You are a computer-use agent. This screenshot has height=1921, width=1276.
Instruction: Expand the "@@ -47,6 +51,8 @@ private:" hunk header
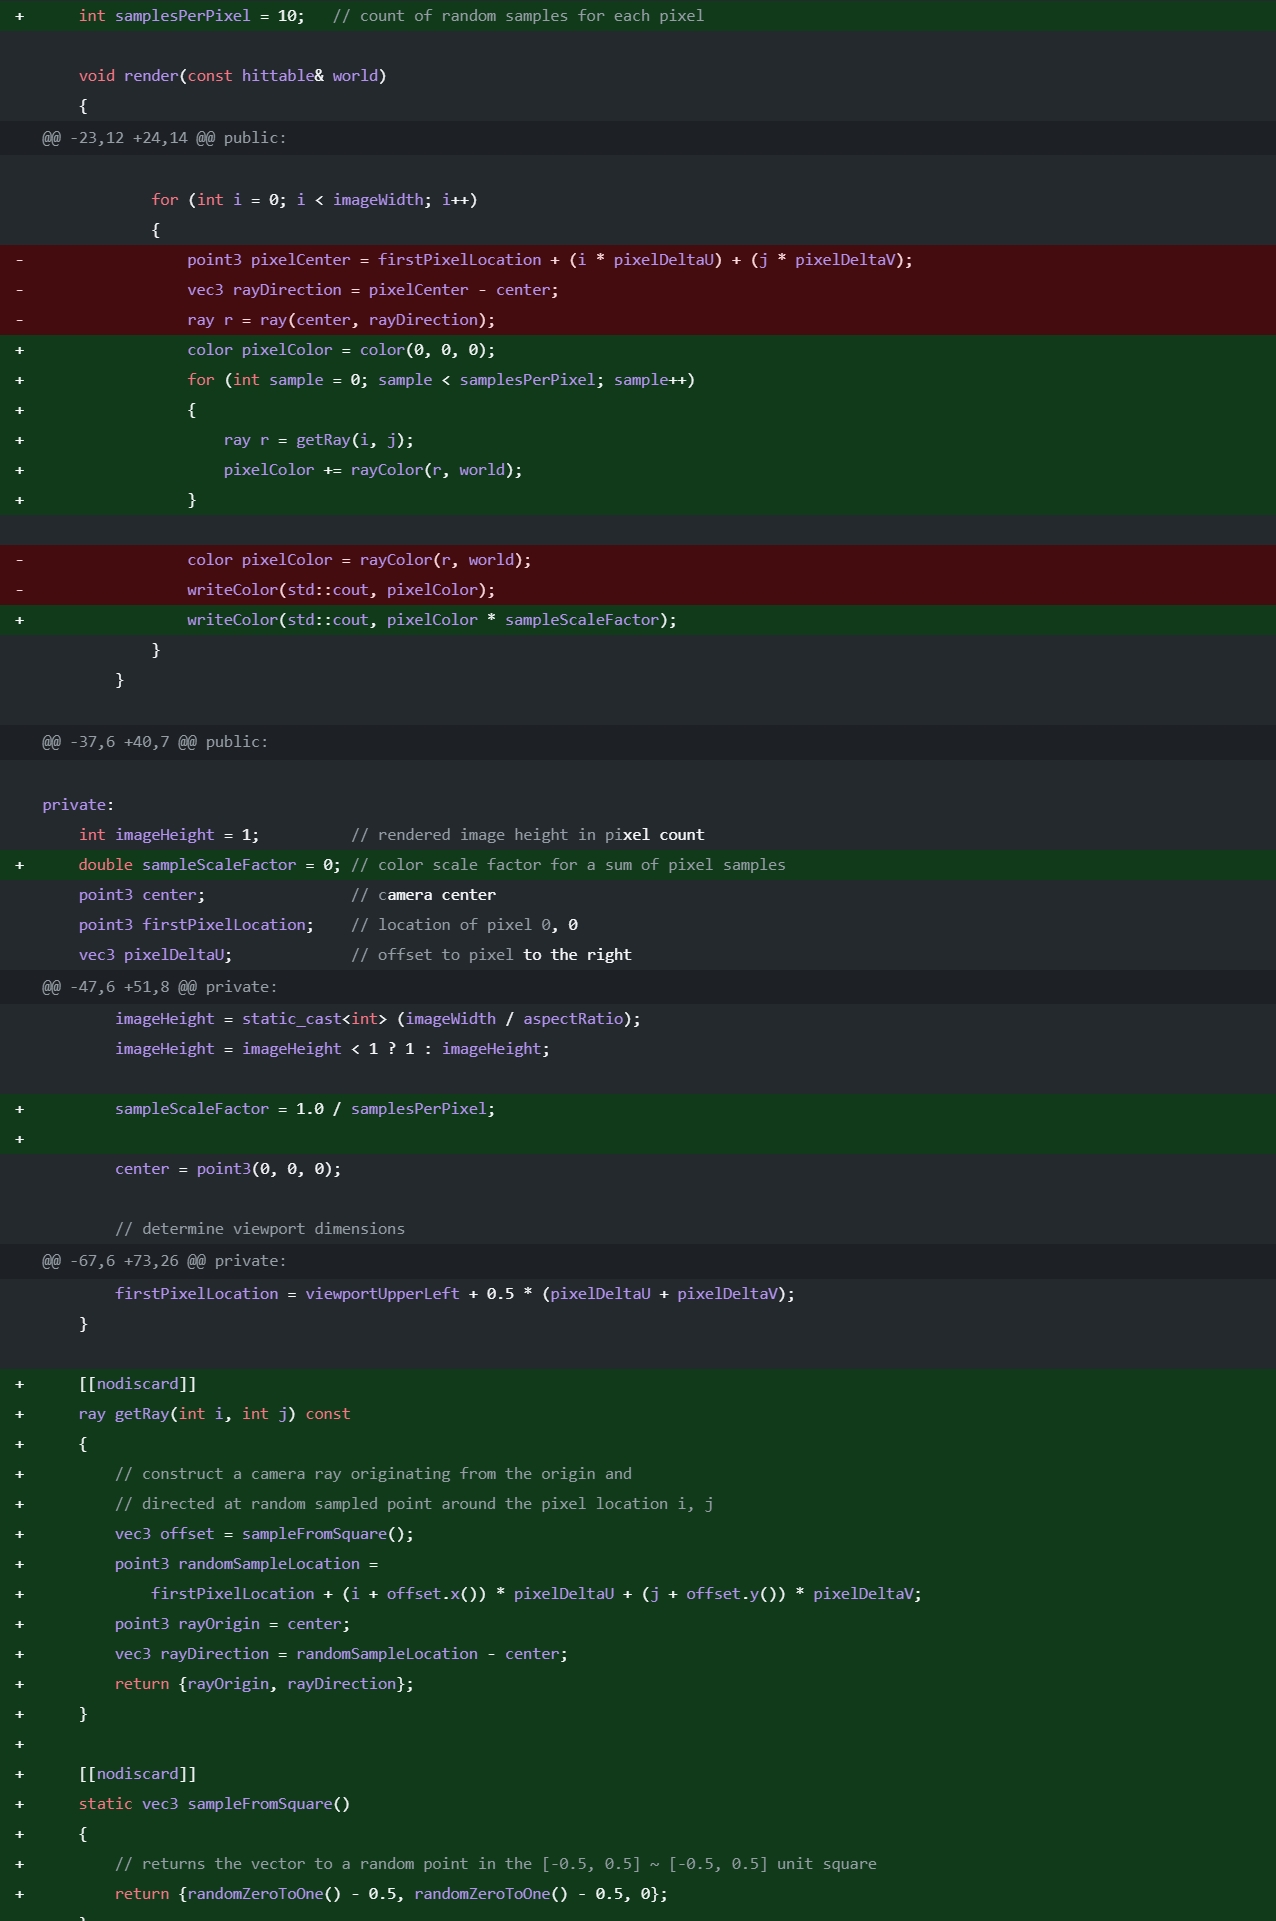638,987
